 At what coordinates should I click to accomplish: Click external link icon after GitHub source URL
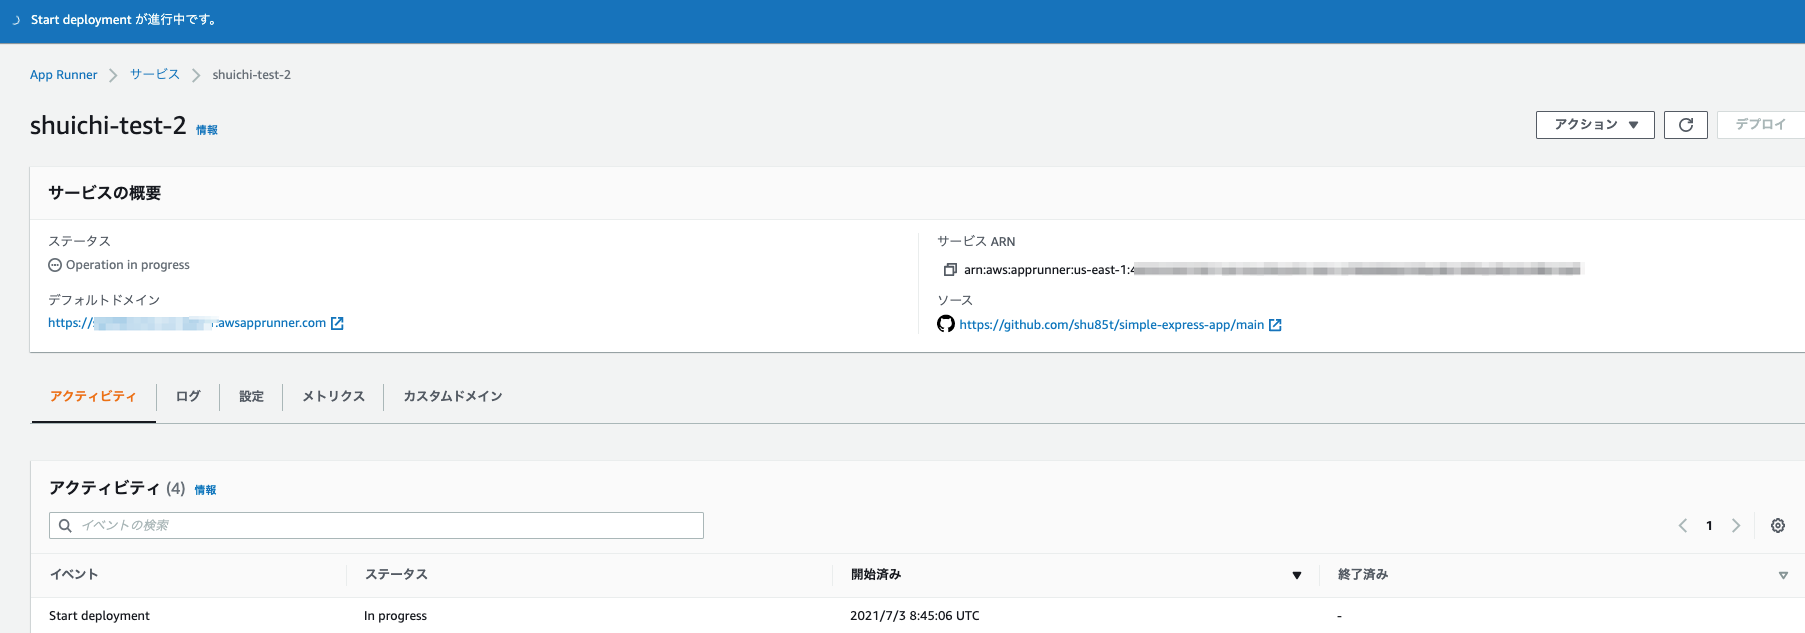[x=1275, y=325]
